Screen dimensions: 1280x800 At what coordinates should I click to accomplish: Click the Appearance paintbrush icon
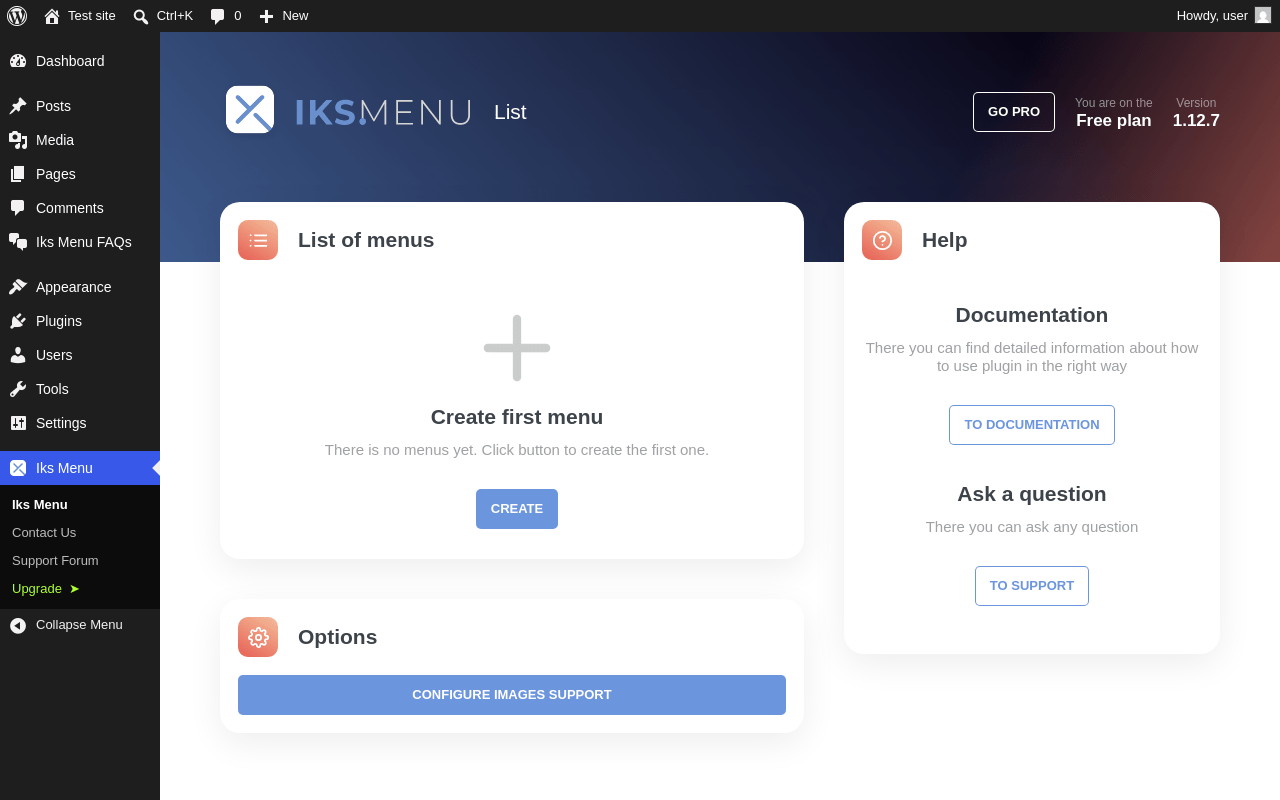coord(18,287)
